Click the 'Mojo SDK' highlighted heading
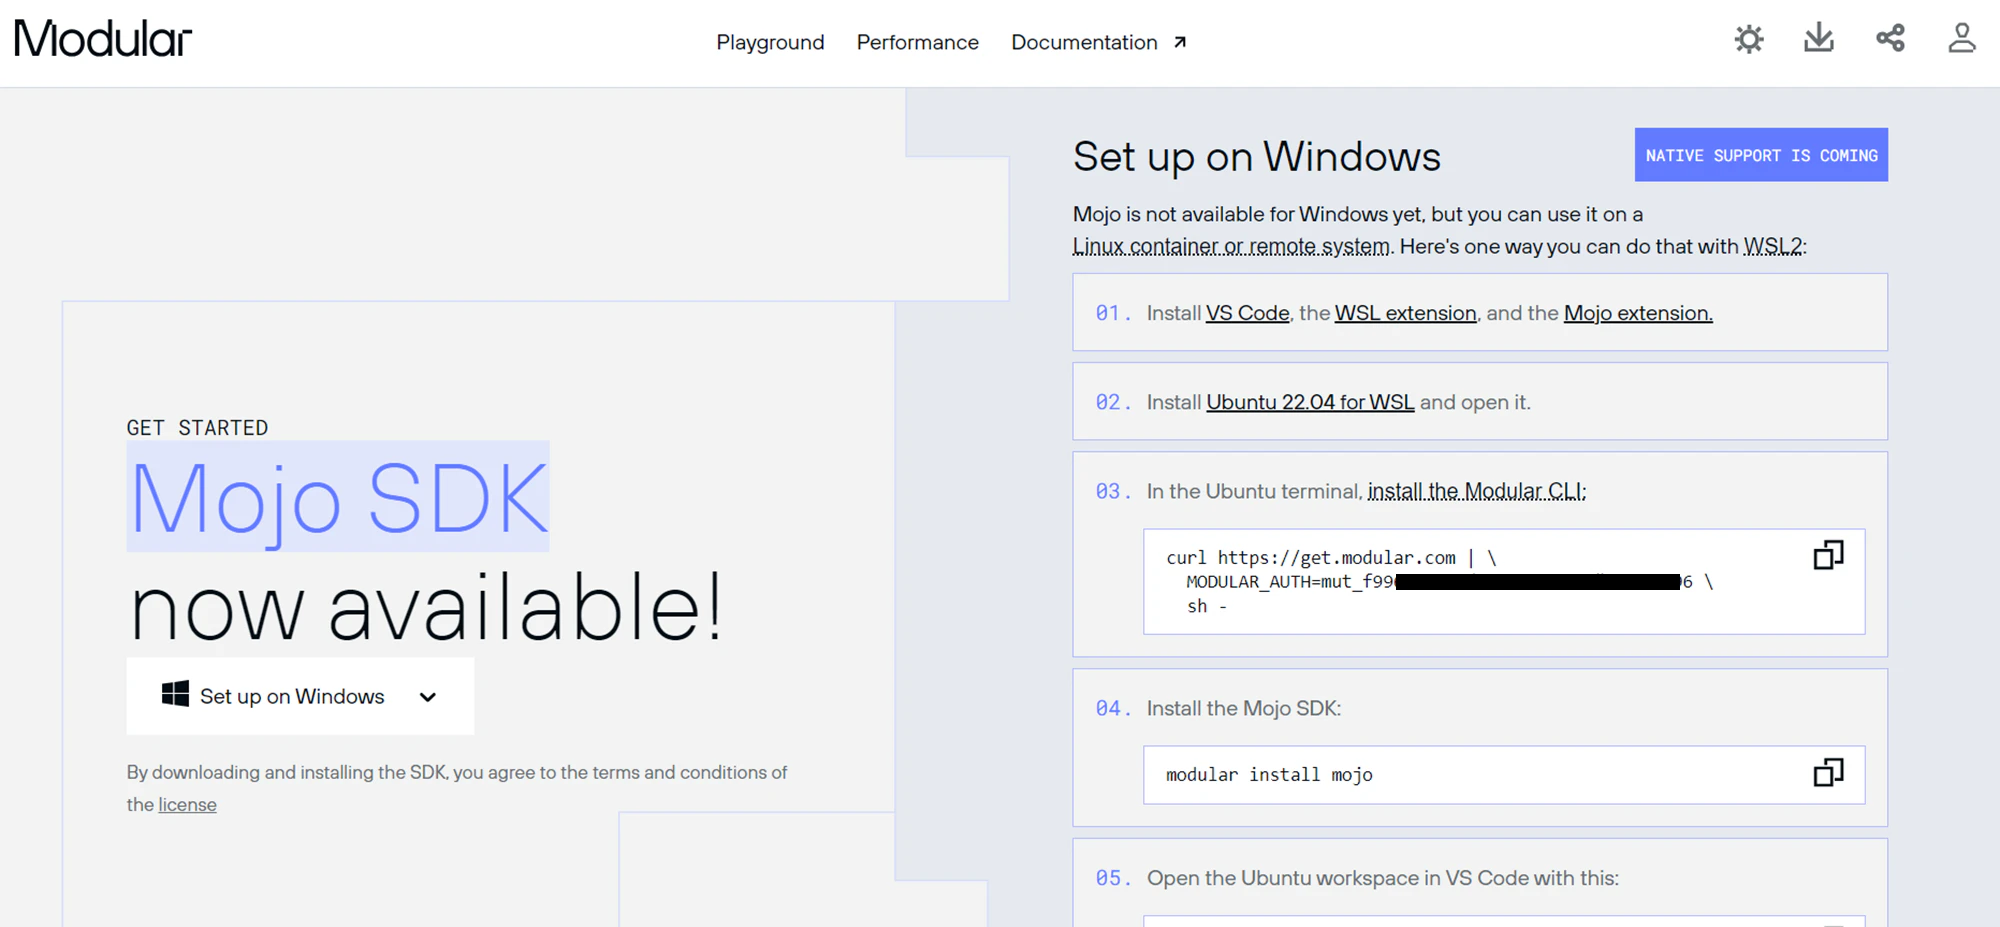Image resolution: width=2000 pixels, height=927 pixels. tap(338, 497)
